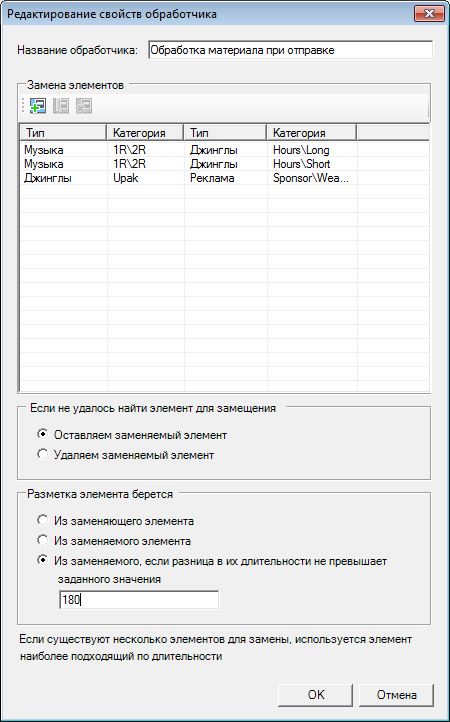The width and height of the screenshot is (450, 722).
Task: Click the first Категория column header
Action: pos(145,133)
